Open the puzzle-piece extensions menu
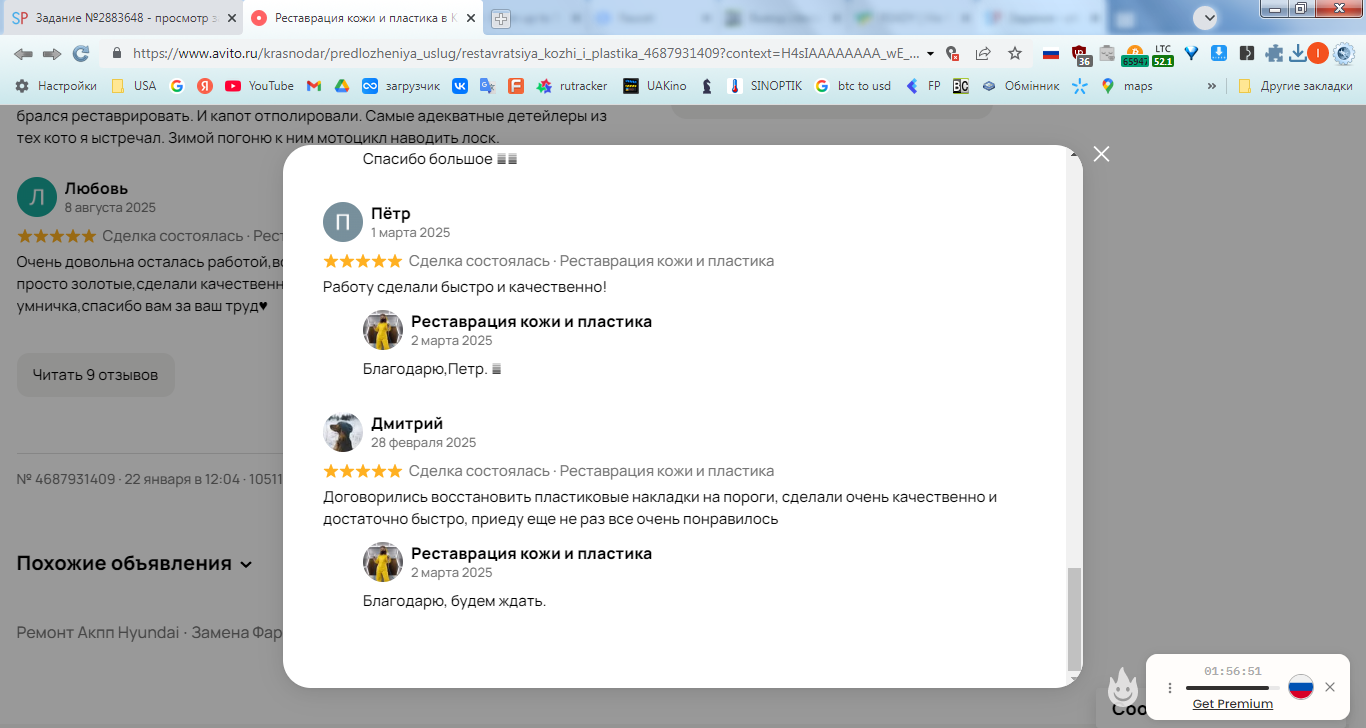The image size is (1366, 728). click(x=1274, y=54)
